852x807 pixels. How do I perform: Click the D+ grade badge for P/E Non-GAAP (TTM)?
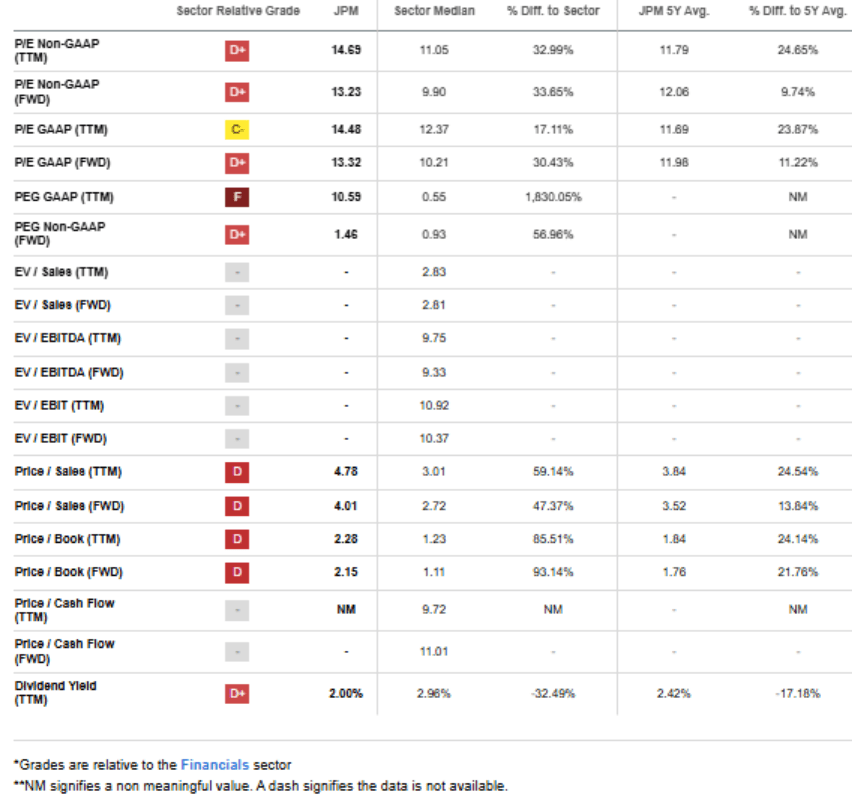point(237,51)
